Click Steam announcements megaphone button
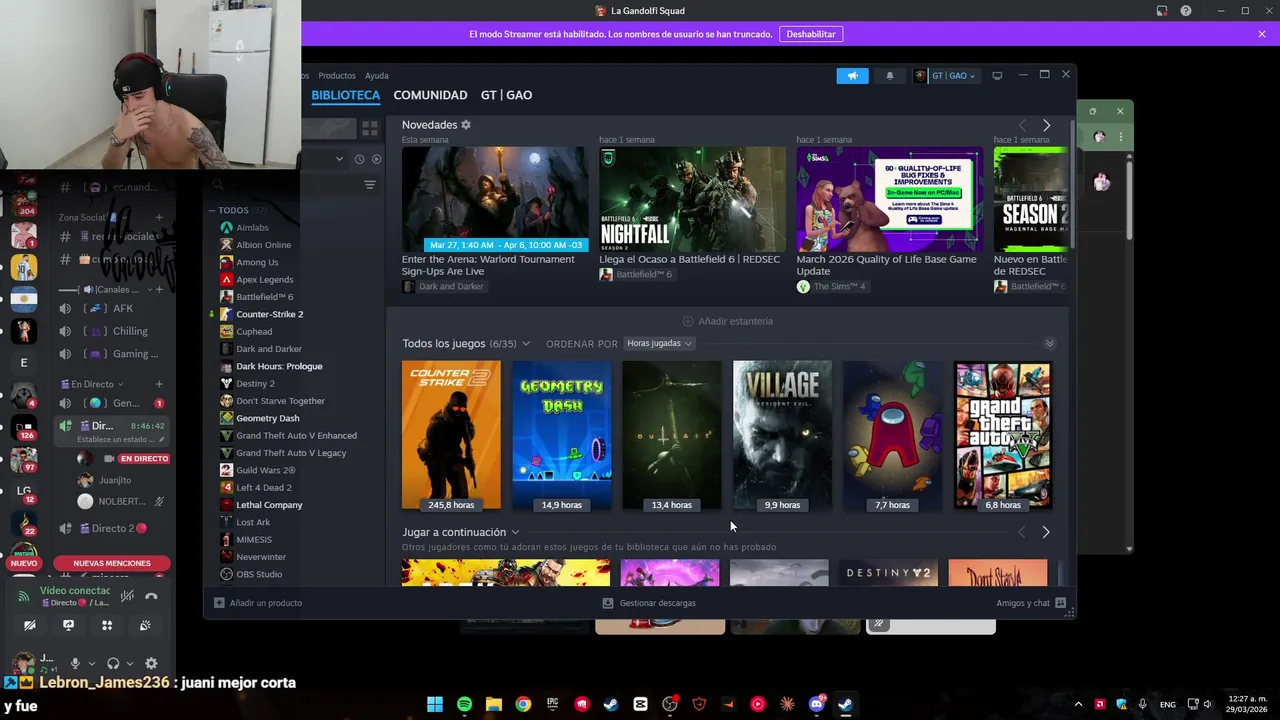 [852, 76]
